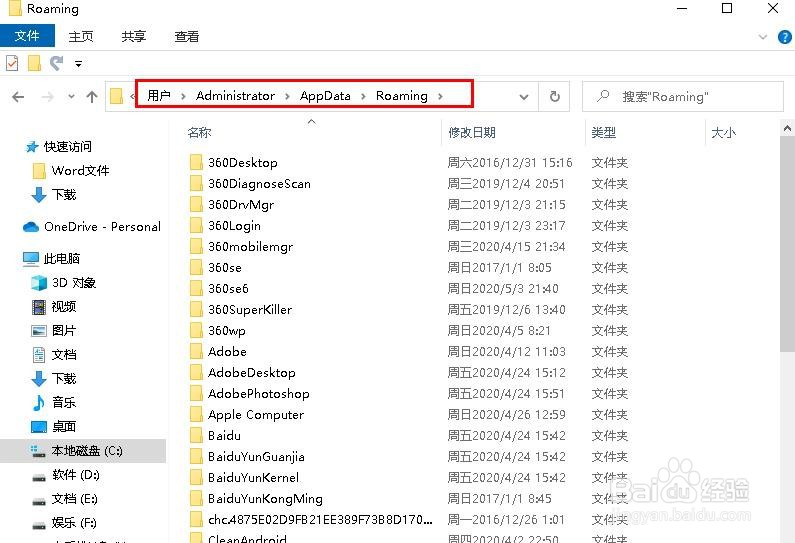Select Word文件 folder in navigation pane
This screenshot has width=795, height=543.
[80, 170]
